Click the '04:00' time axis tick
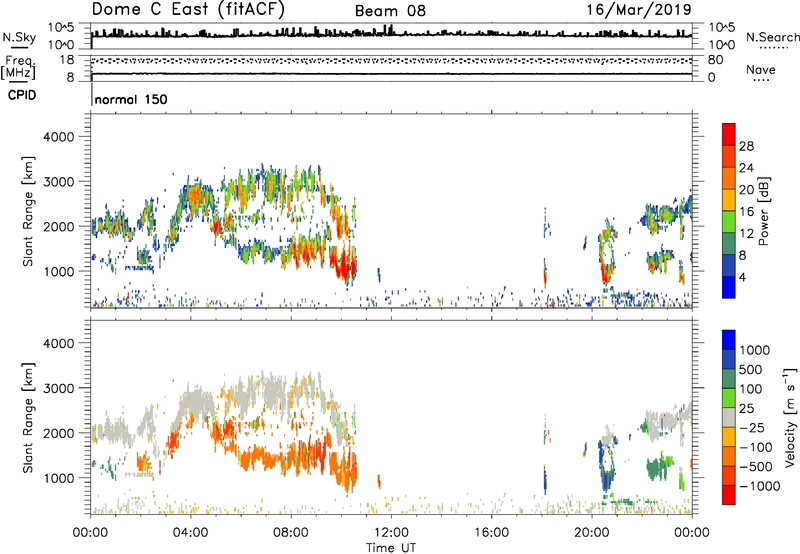This screenshot has width=800, height=554. (x=190, y=533)
